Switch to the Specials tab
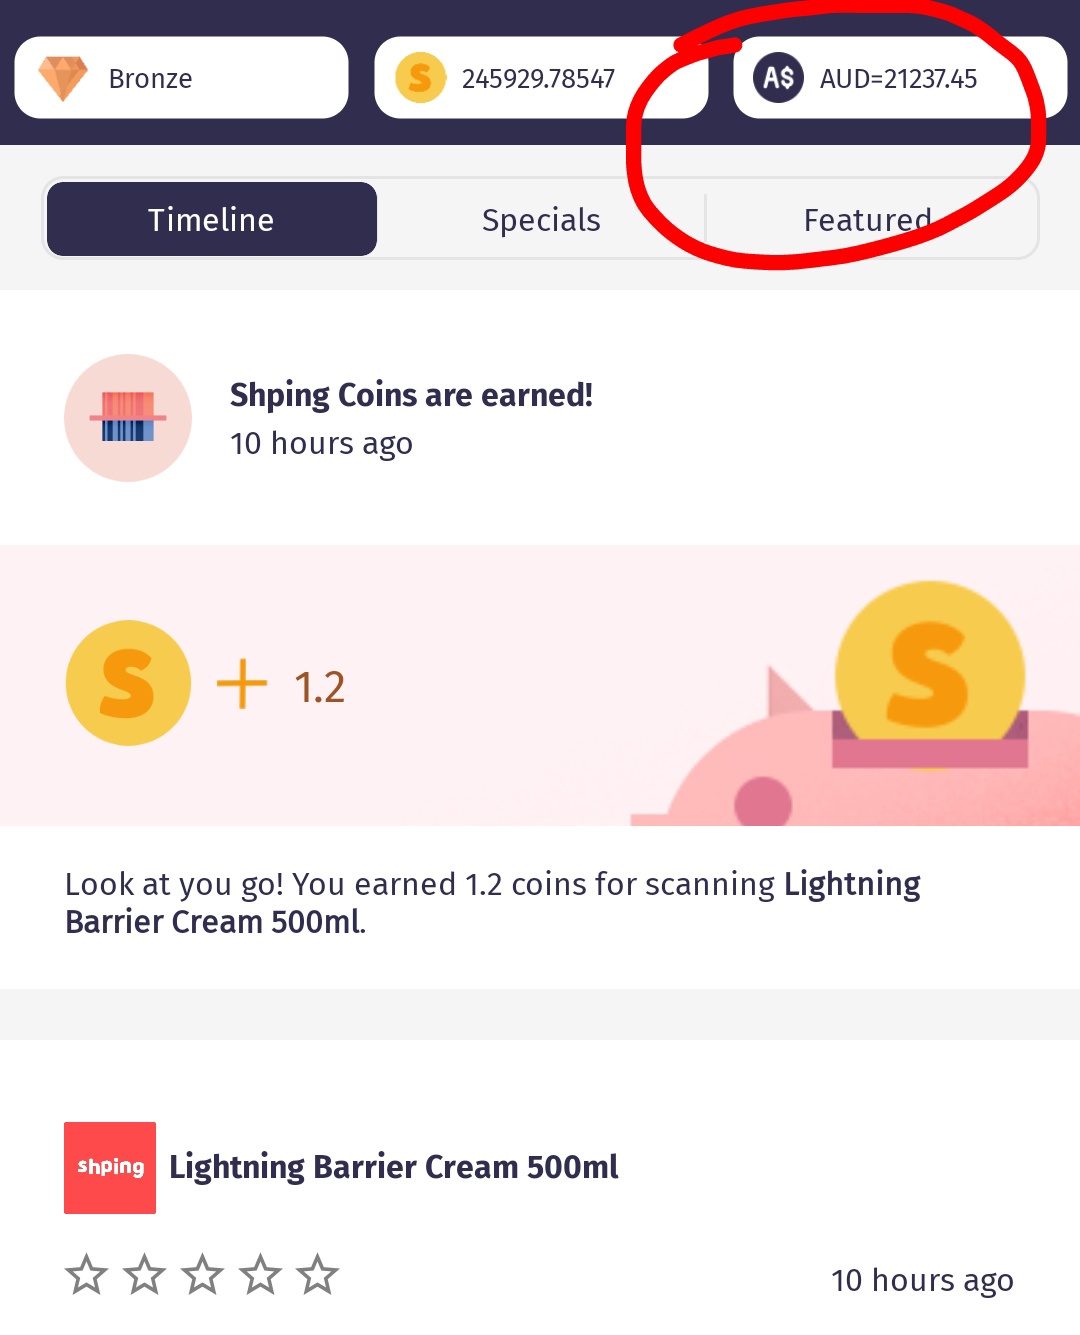The height and width of the screenshot is (1335, 1080). (541, 219)
